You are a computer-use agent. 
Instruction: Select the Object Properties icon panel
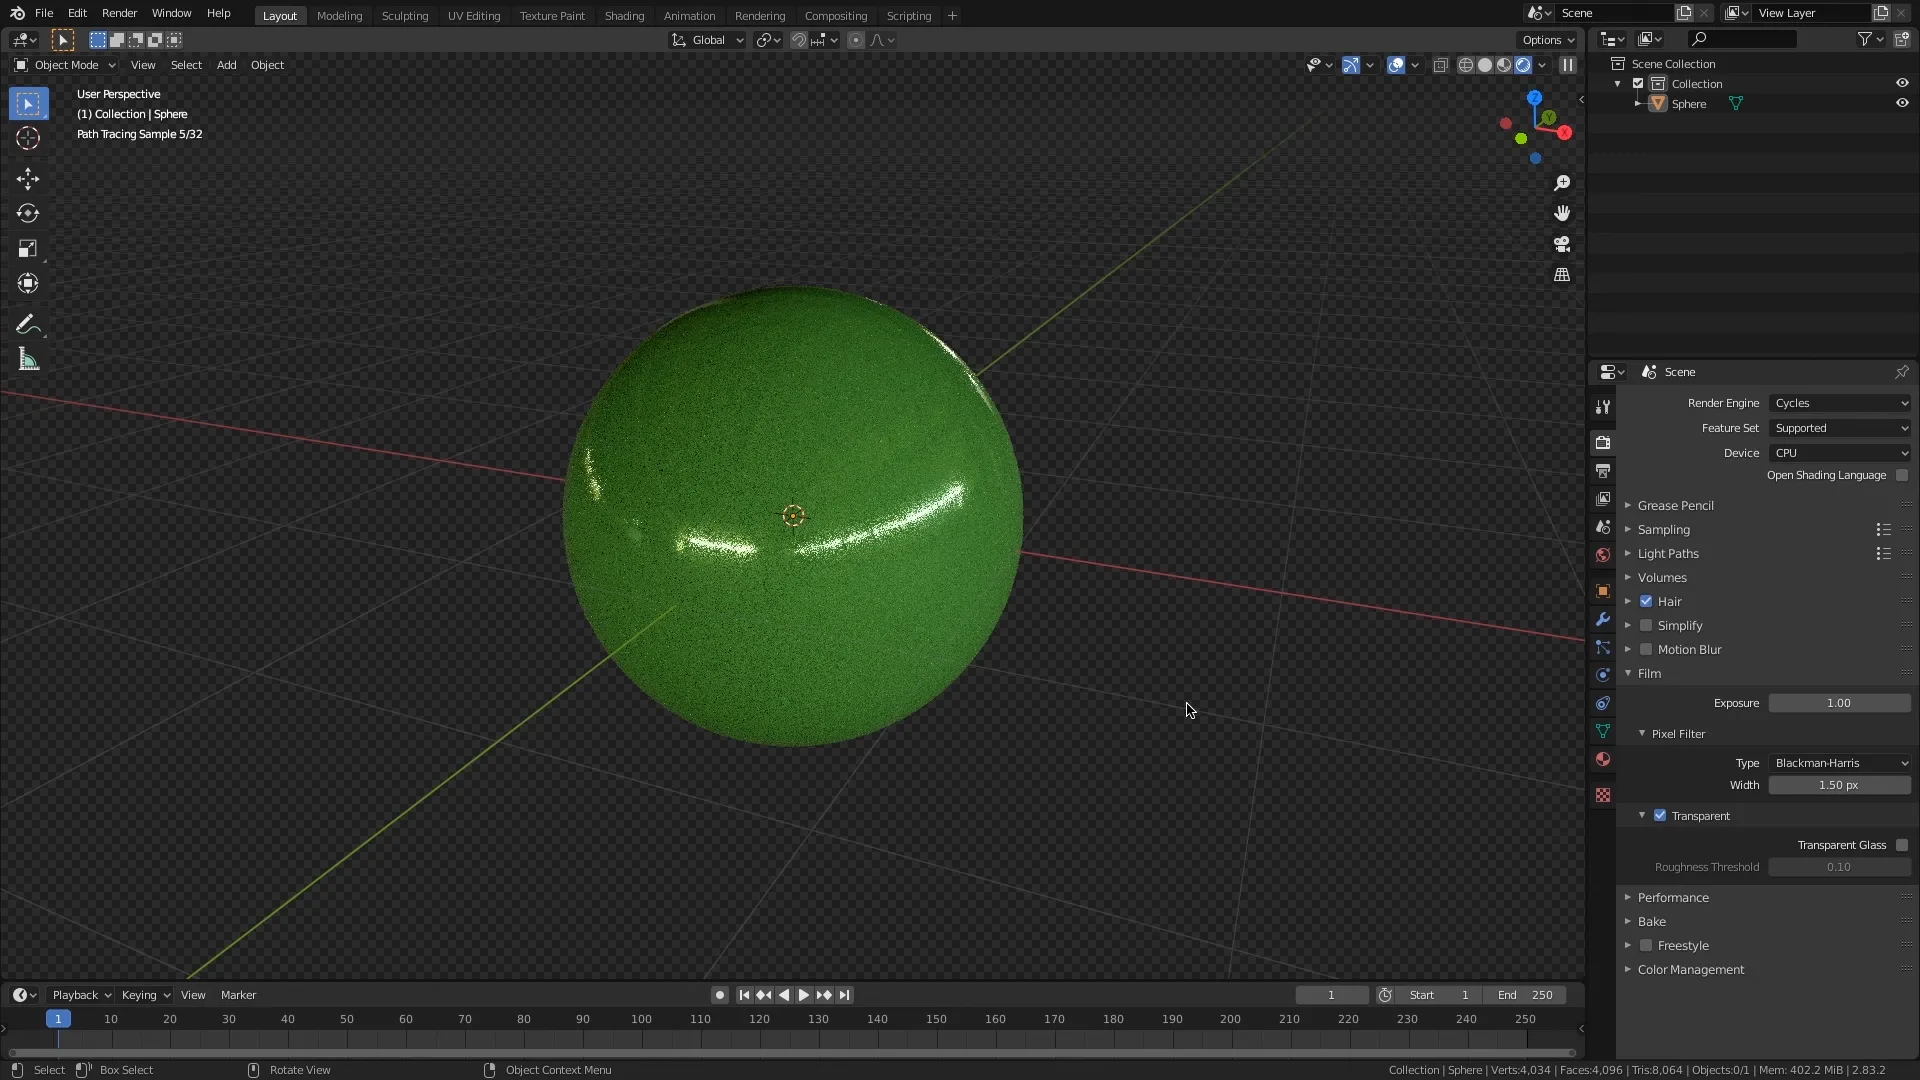pyautogui.click(x=1604, y=589)
